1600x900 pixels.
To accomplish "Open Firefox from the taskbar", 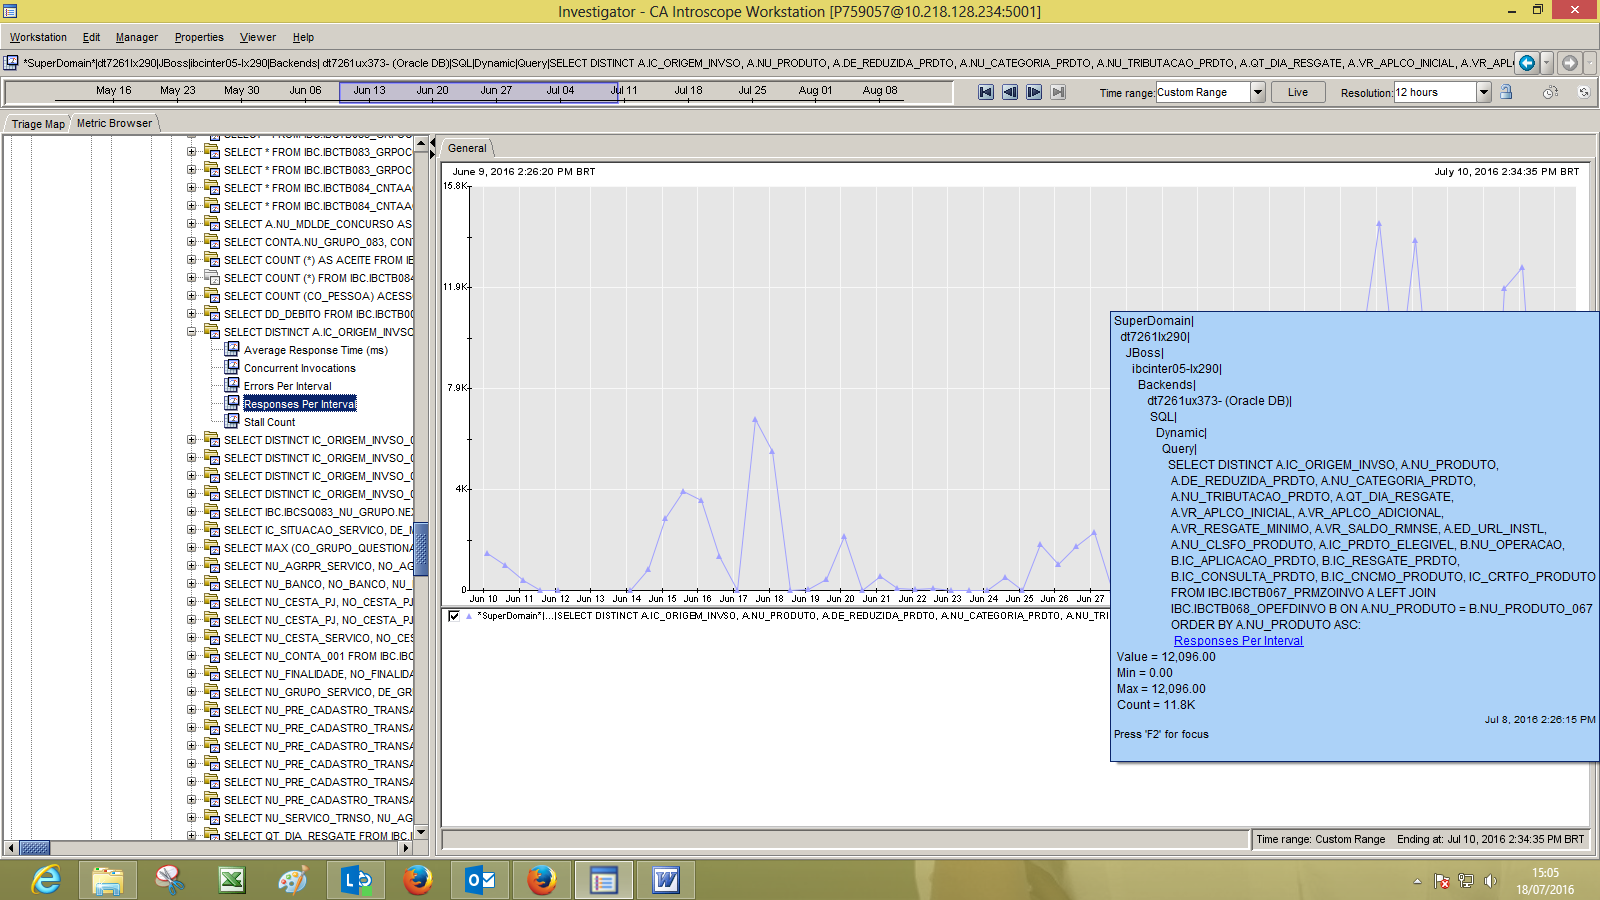I will [x=417, y=881].
